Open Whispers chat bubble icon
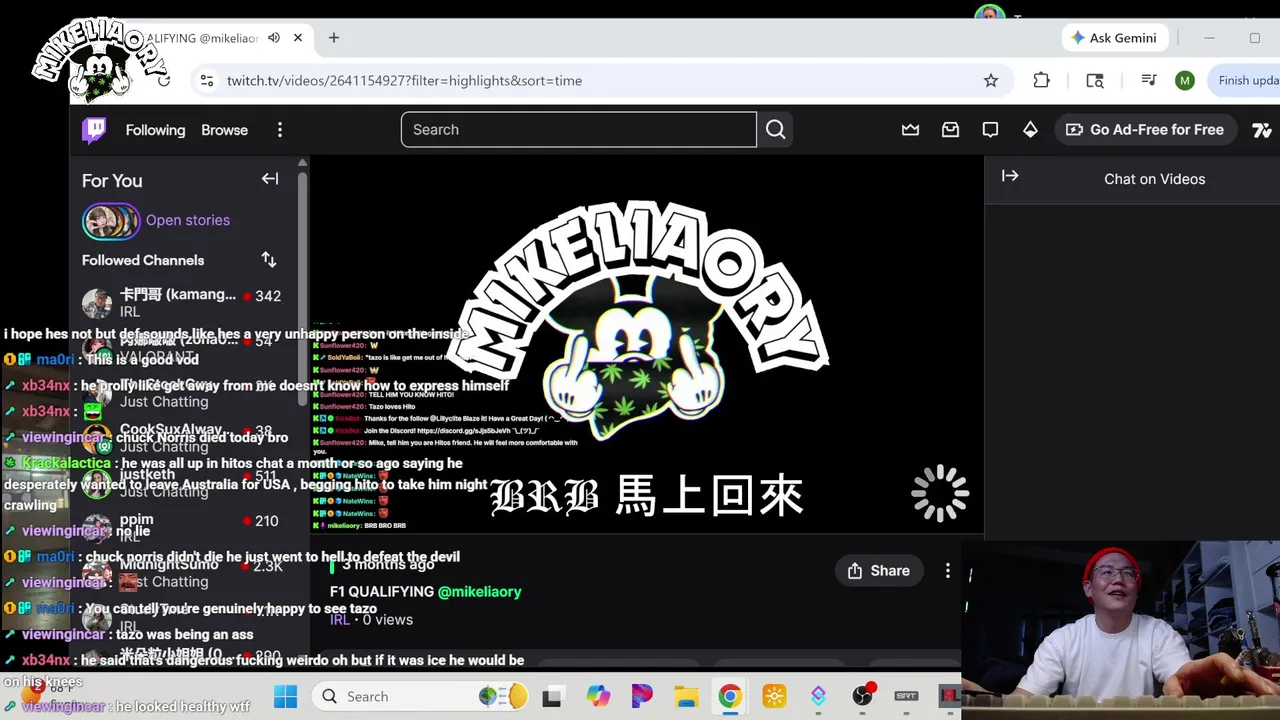 click(x=990, y=130)
